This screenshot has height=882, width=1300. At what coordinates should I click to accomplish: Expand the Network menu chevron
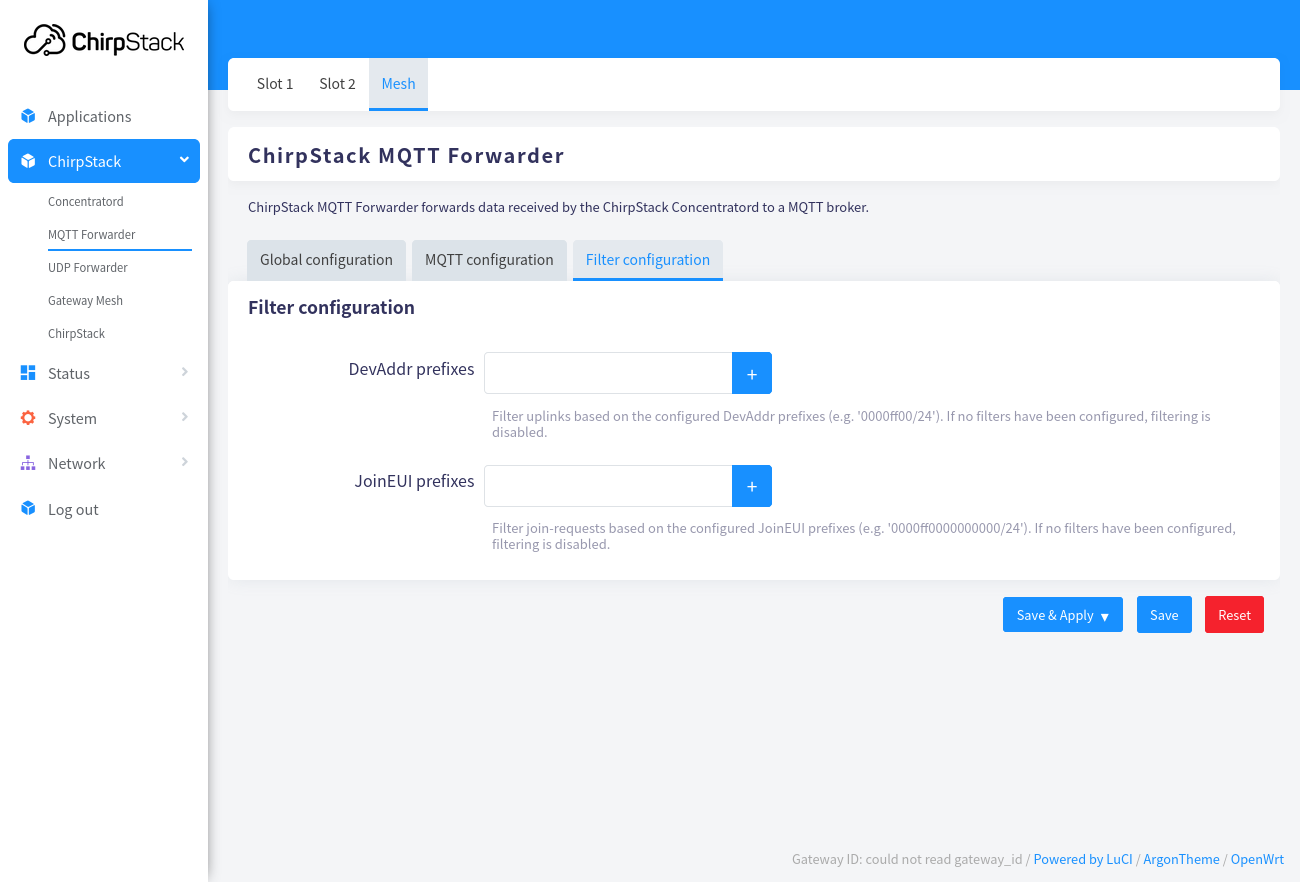tap(184, 462)
